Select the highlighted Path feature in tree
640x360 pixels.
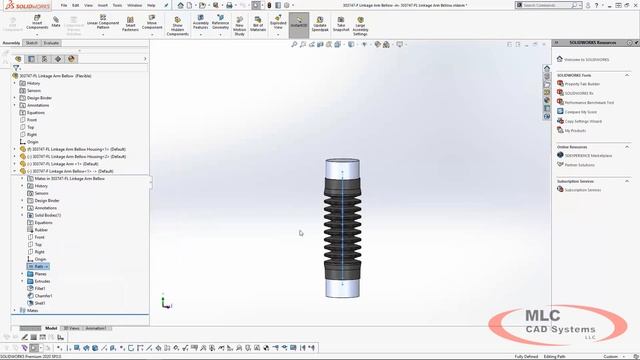[38, 267]
